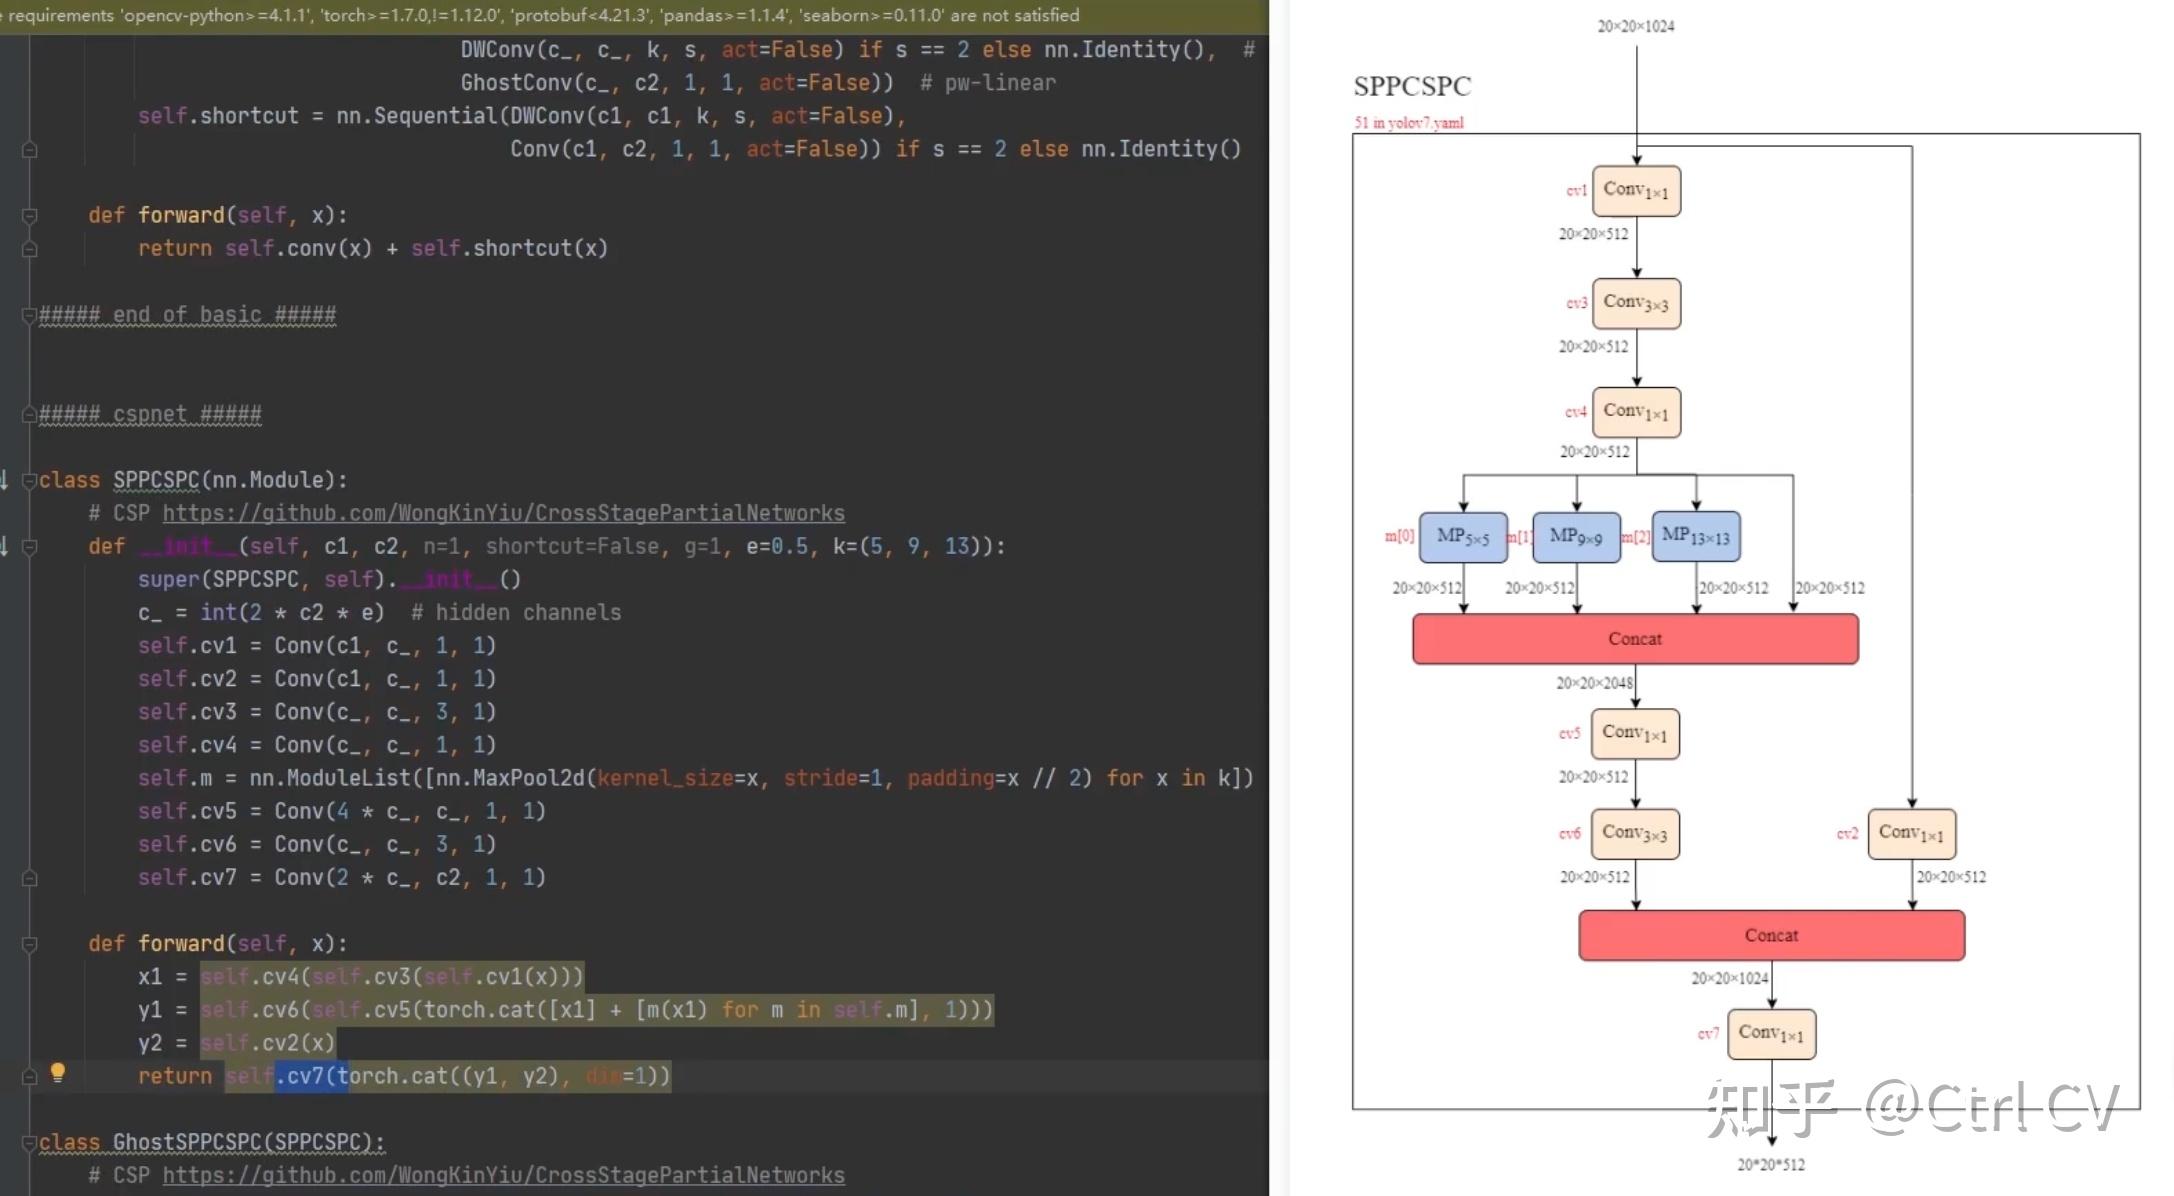The width and height of the screenshot is (2174, 1196).
Task: Click the '20*20*512' output label at the bottom
Action: pos(1771,1164)
